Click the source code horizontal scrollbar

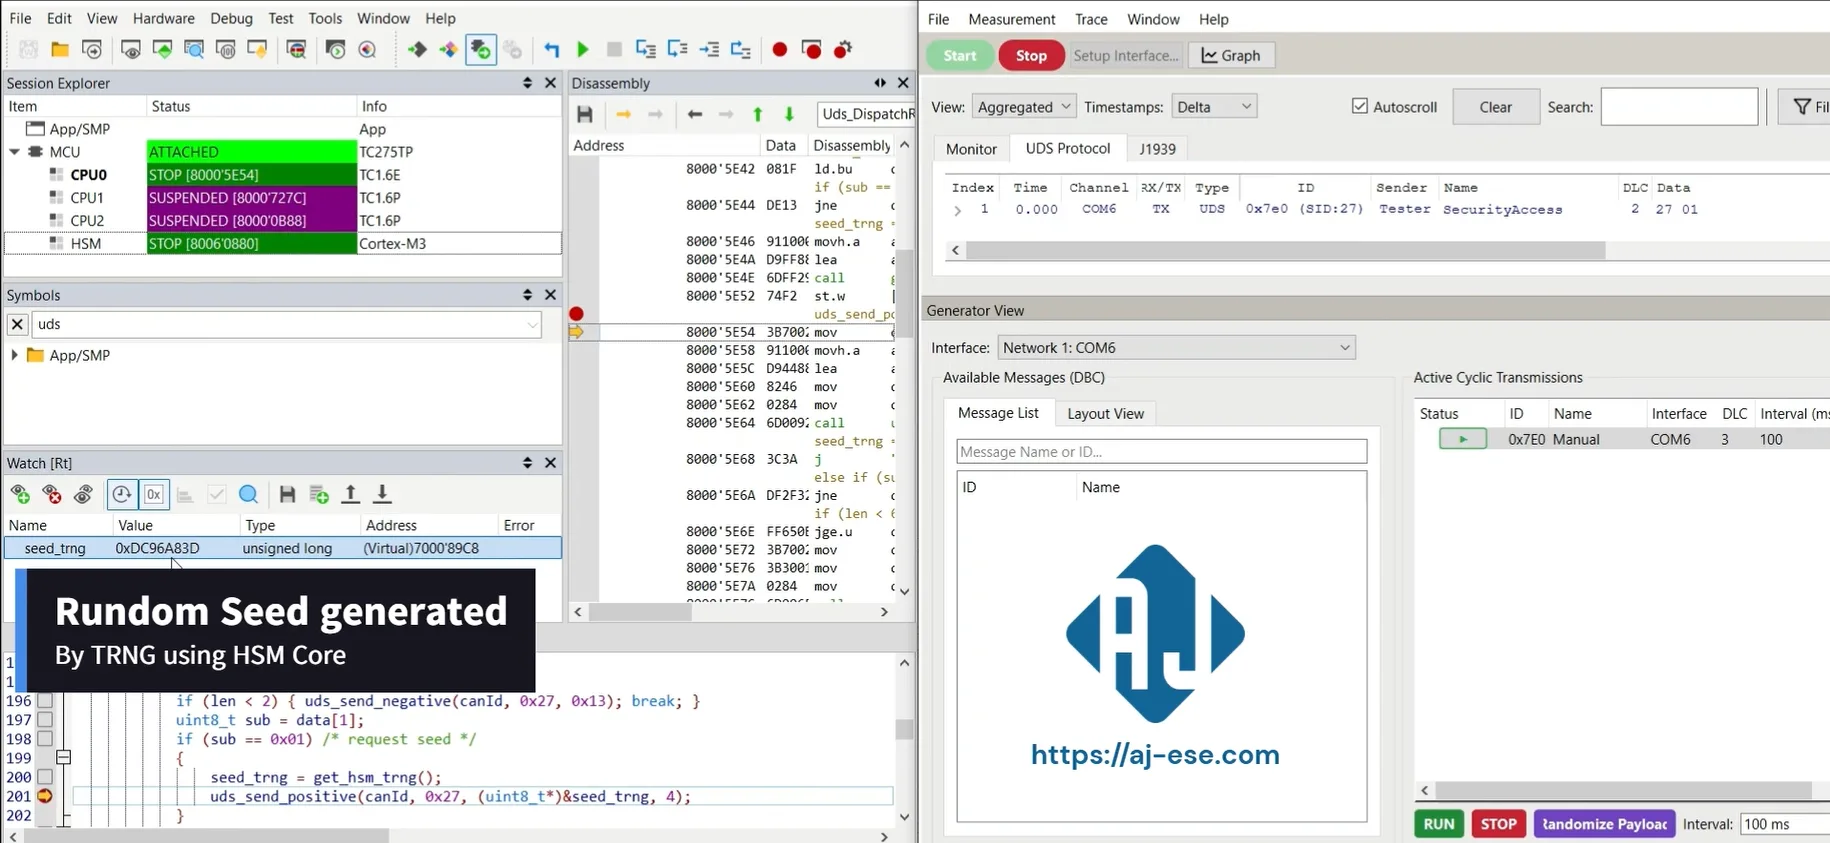(x=206, y=835)
